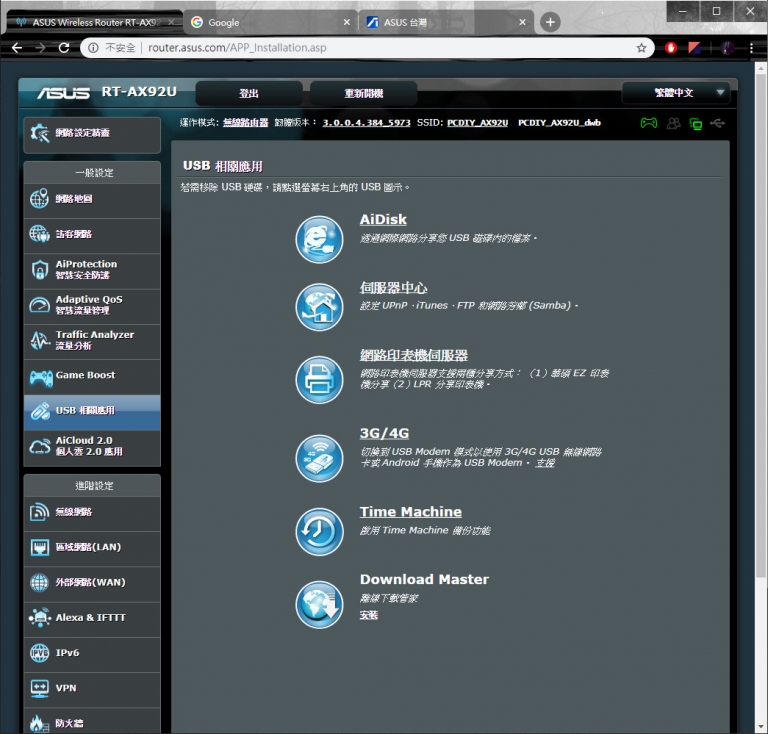Screen dimensions: 768x734
Task: Open the Servers Center house icon
Action: tap(319, 307)
